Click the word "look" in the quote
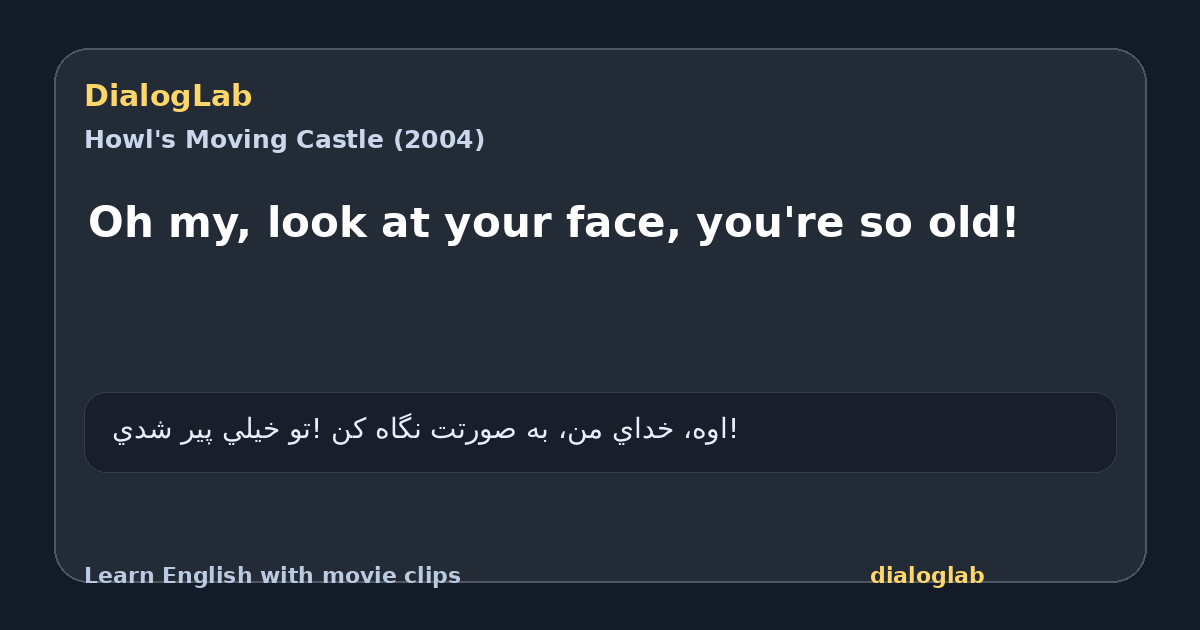This screenshot has width=1200, height=630. pos(317,223)
